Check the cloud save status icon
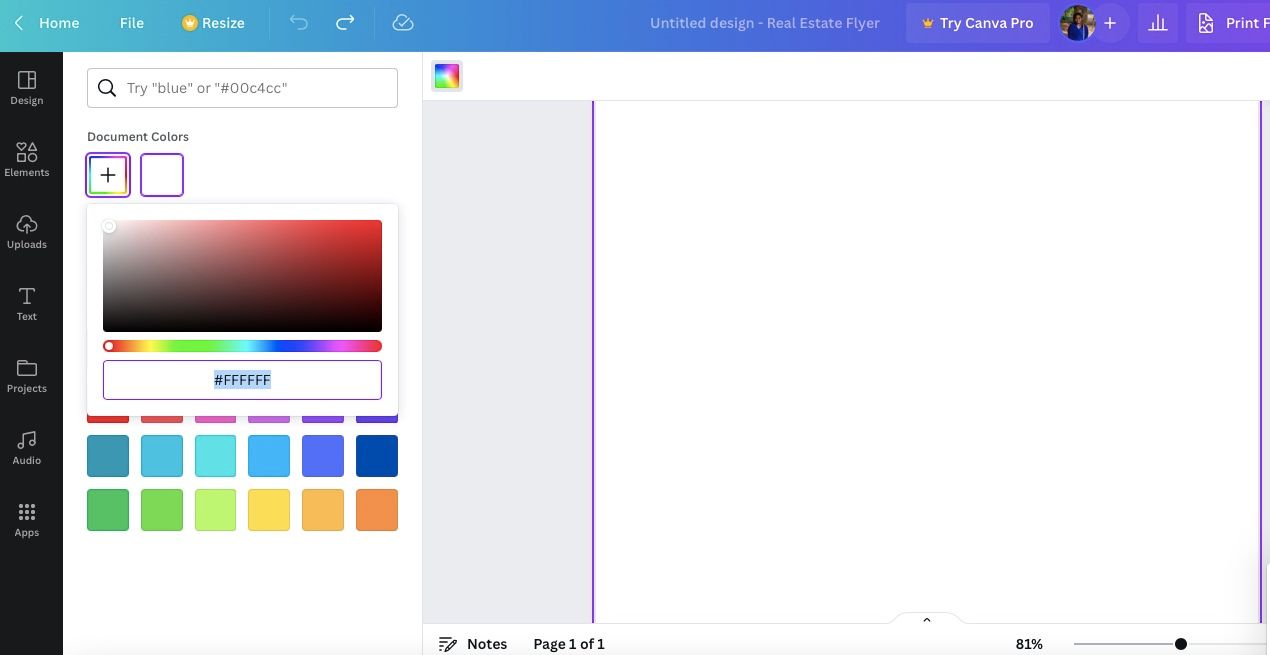Image resolution: width=1270 pixels, height=655 pixels. (x=403, y=22)
